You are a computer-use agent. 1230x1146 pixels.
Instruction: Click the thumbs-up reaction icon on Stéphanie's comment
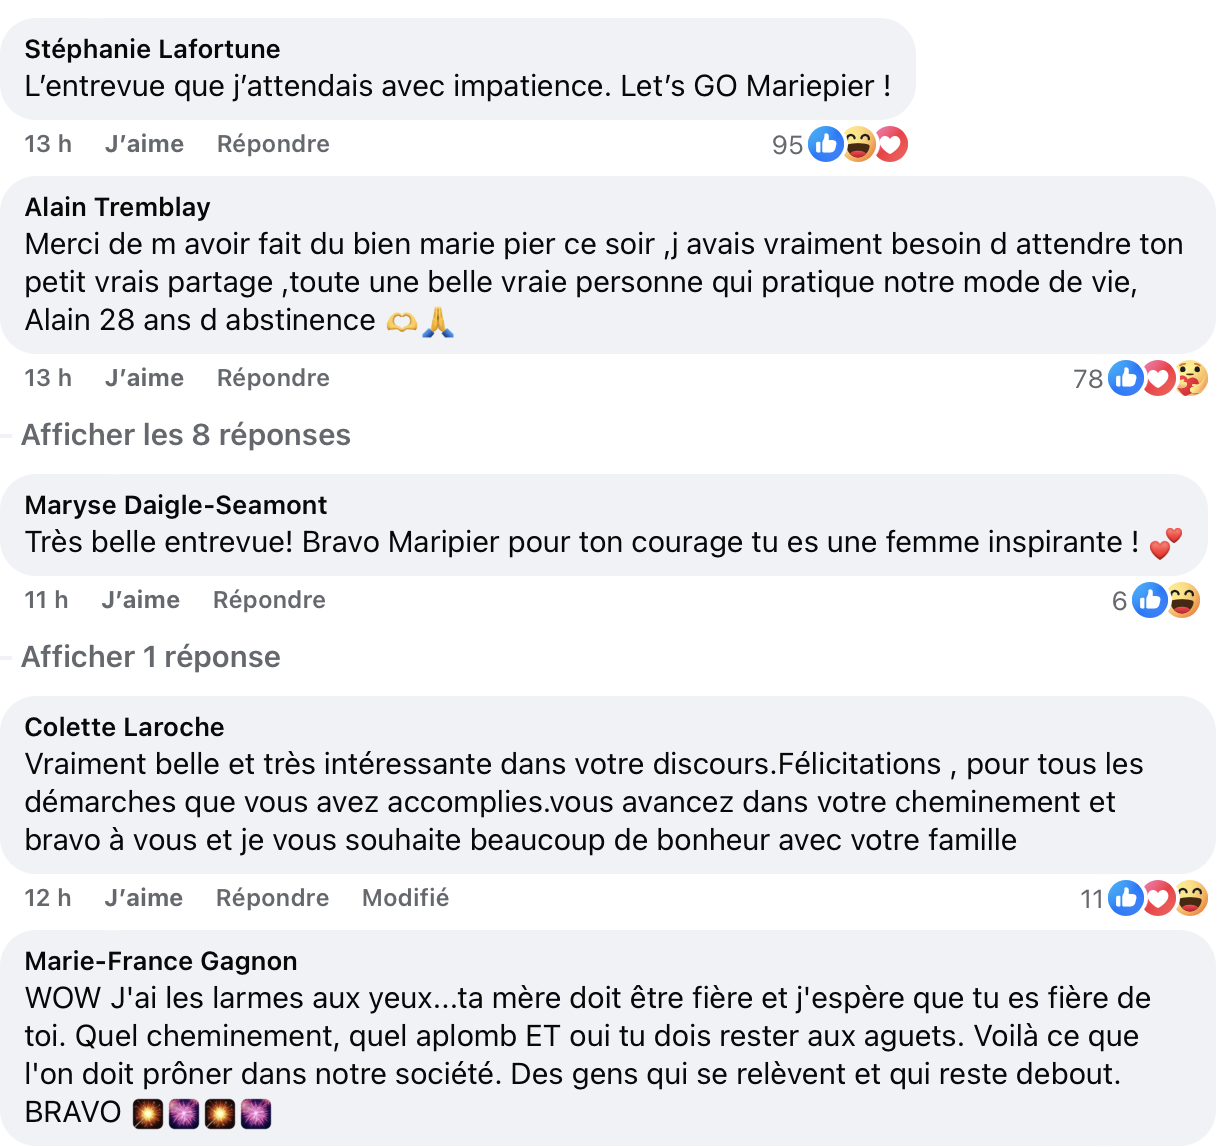click(826, 143)
